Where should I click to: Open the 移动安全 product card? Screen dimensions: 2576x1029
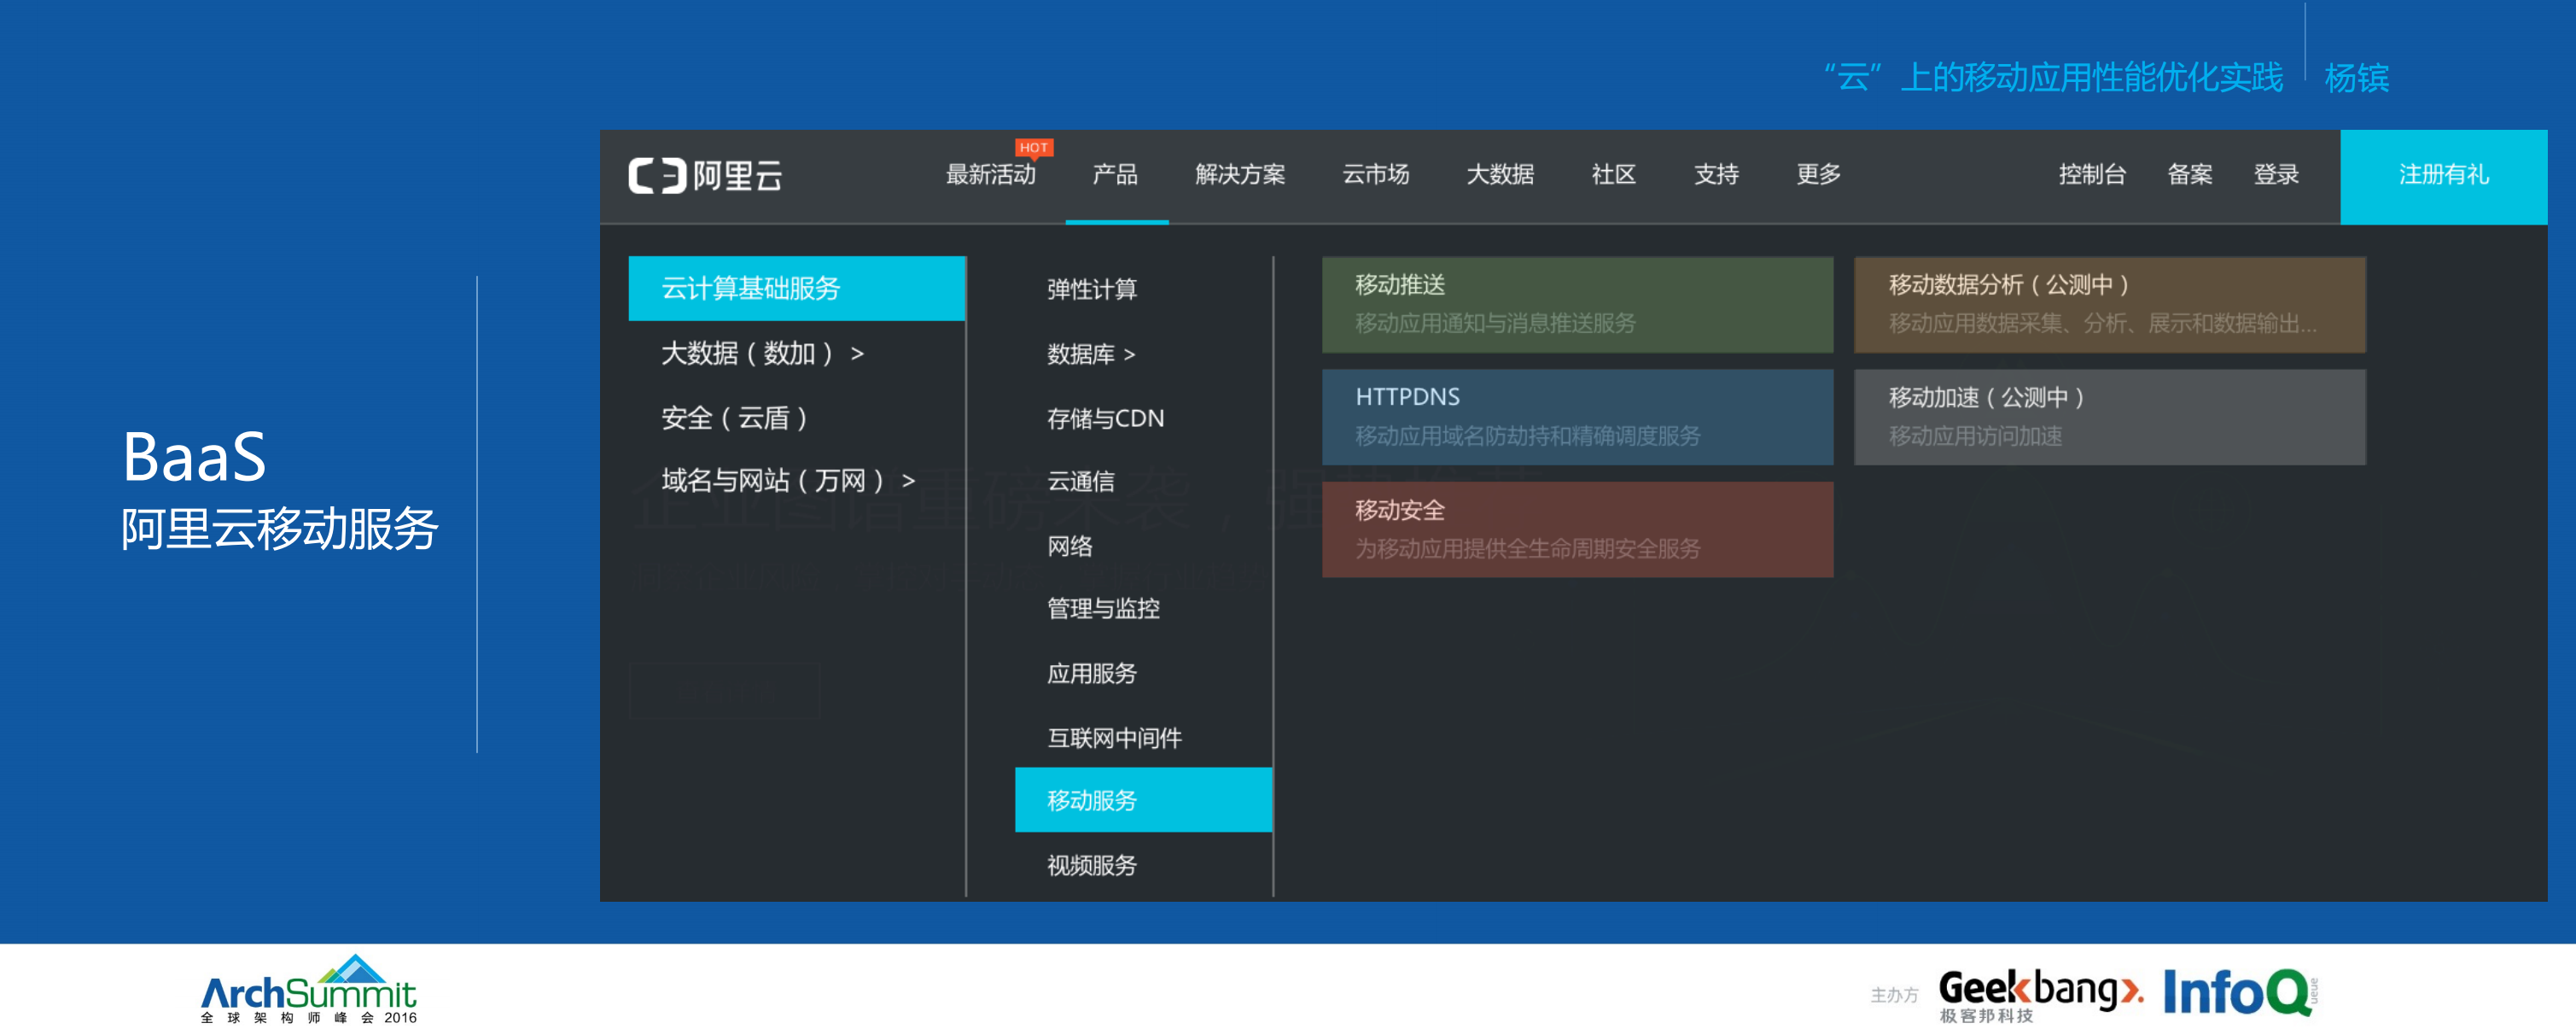click(x=1578, y=529)
